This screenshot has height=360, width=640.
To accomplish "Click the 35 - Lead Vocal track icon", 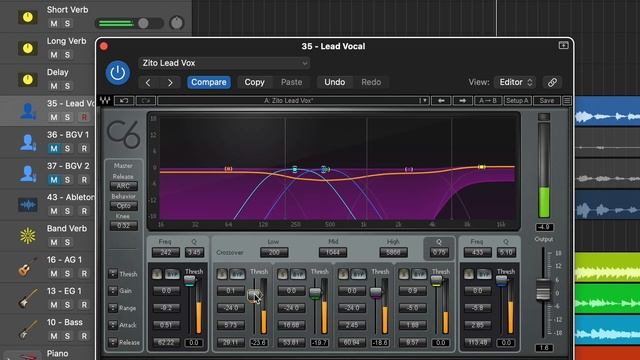I will pos(28,111).
